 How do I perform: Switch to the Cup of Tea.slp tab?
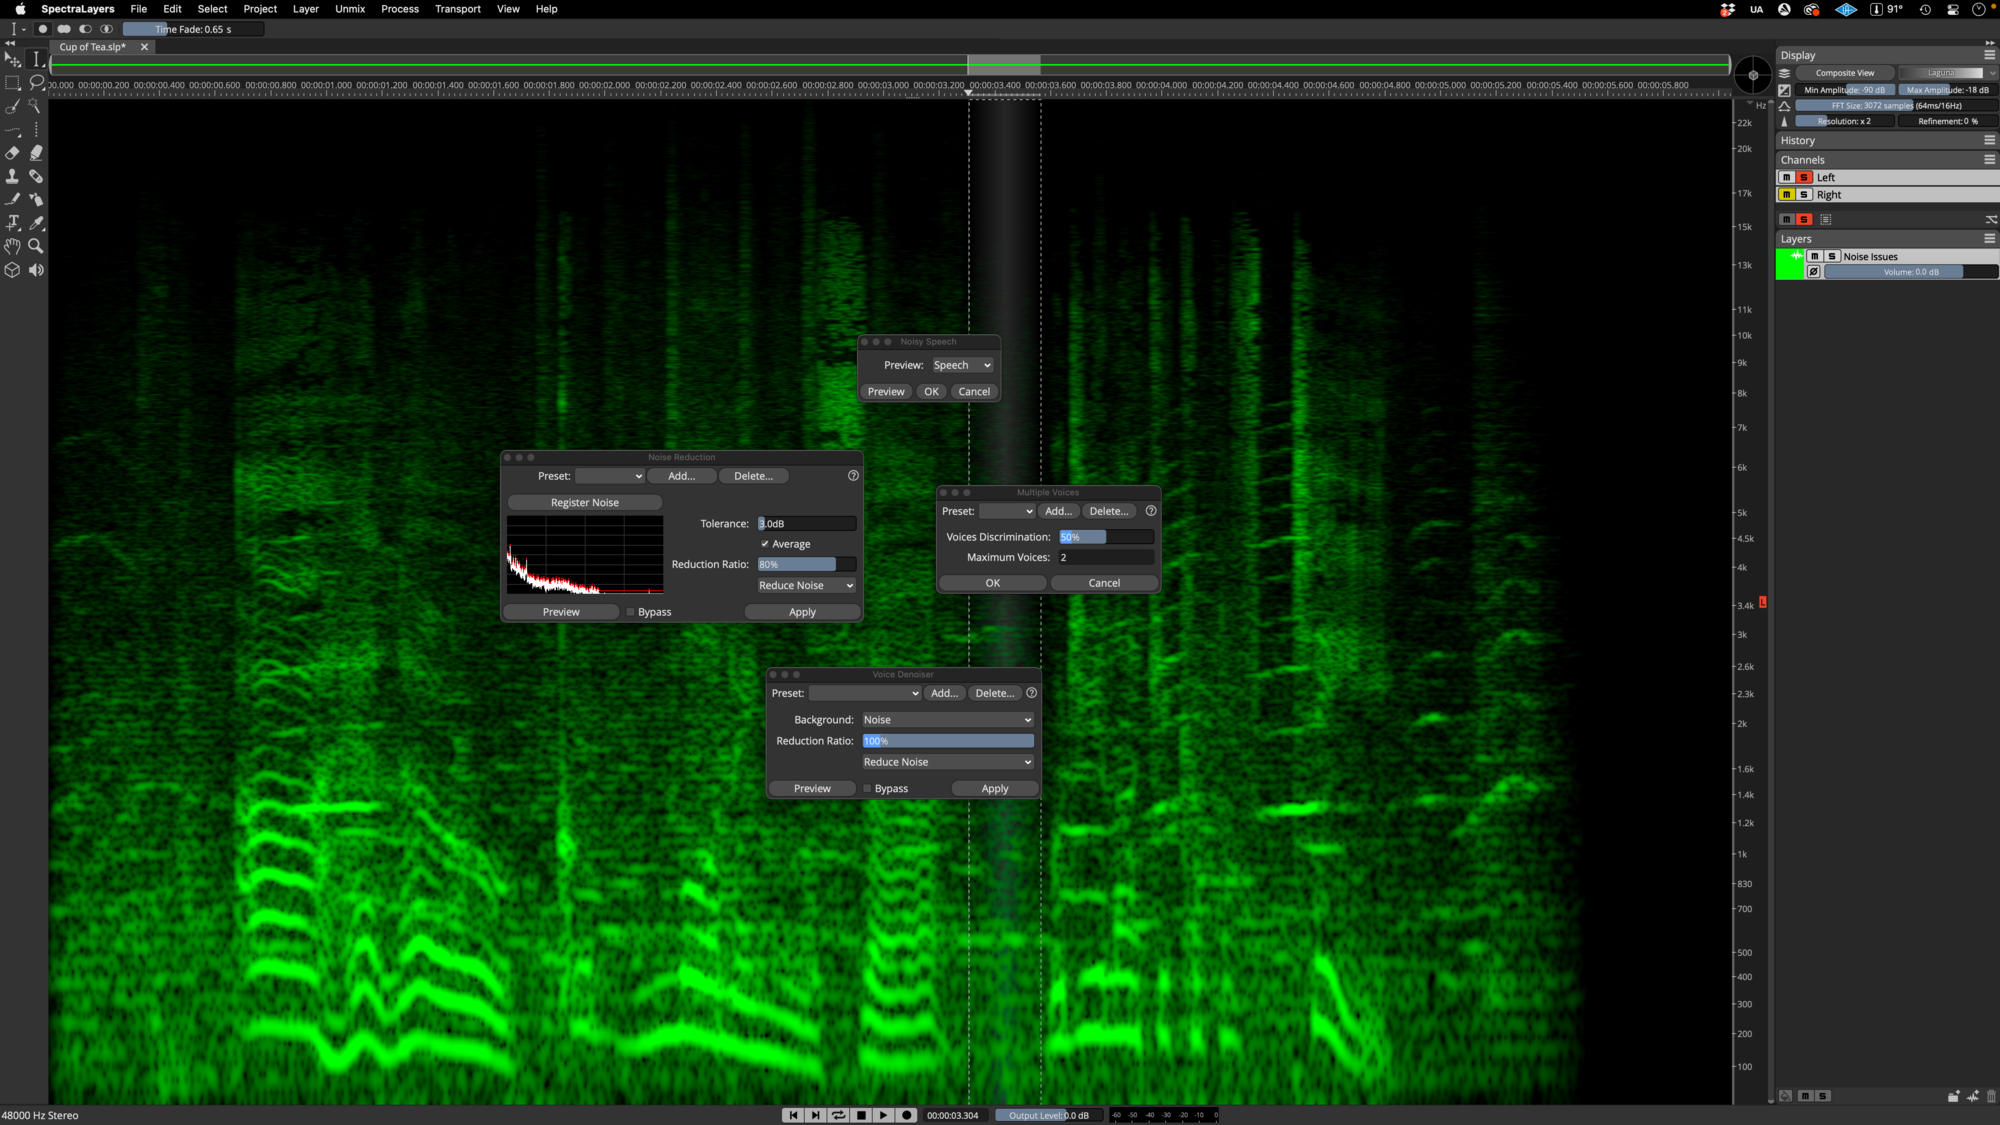pyautogui.click(x=93, y=46)
